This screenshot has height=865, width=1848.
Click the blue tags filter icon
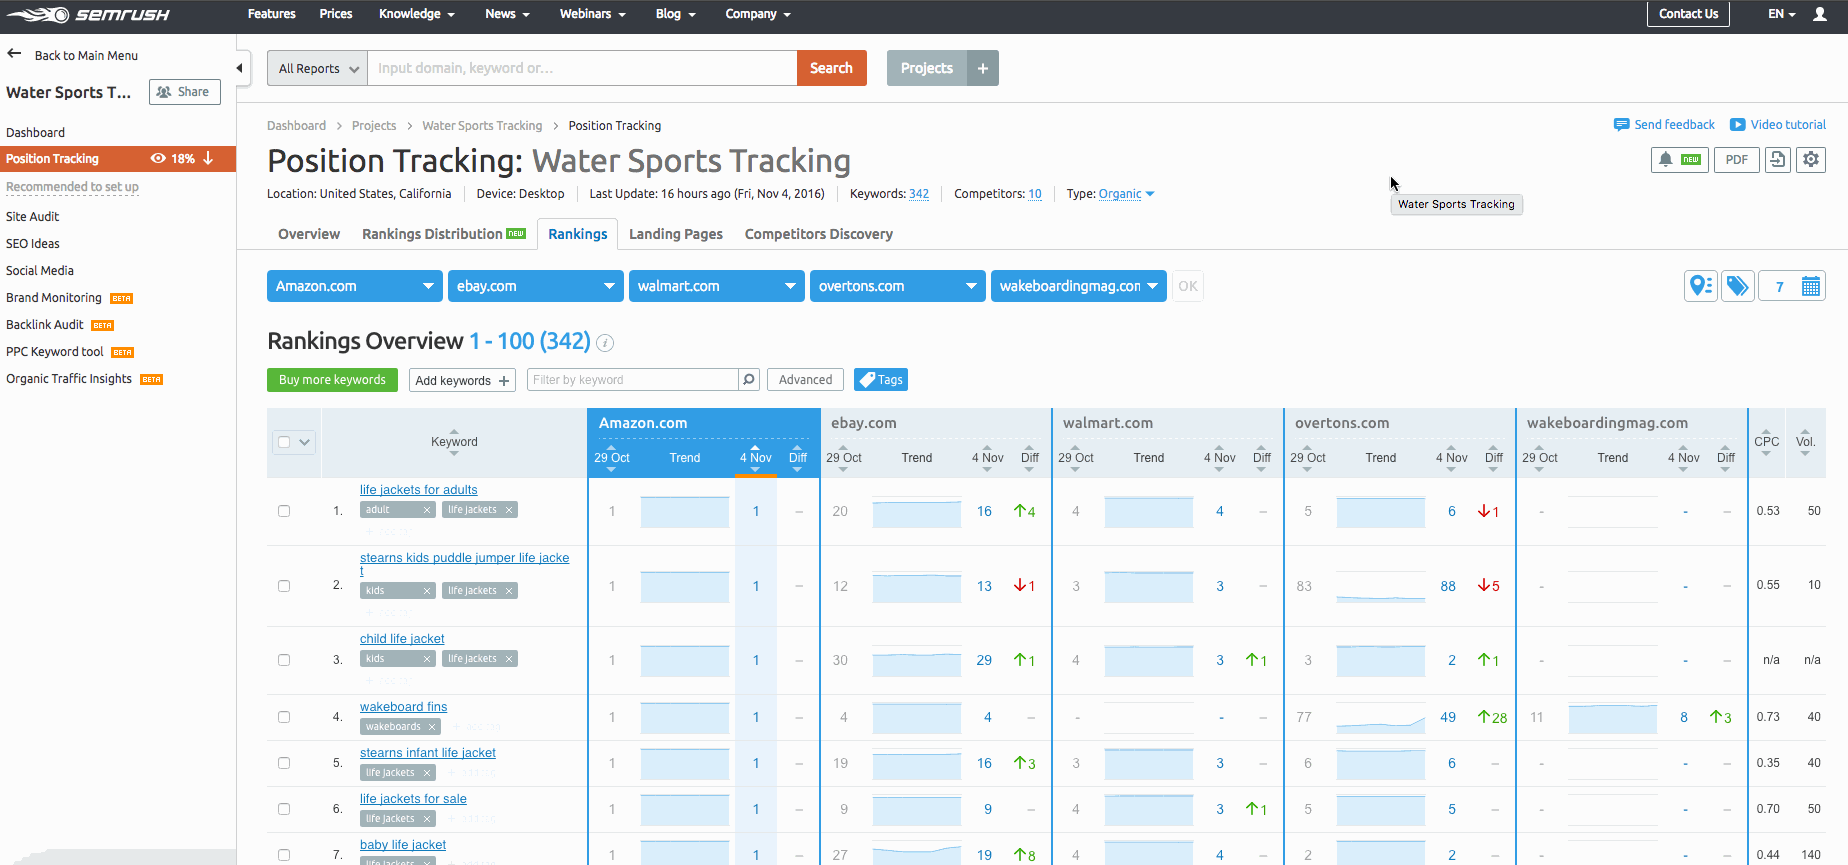pos(1738,286)
